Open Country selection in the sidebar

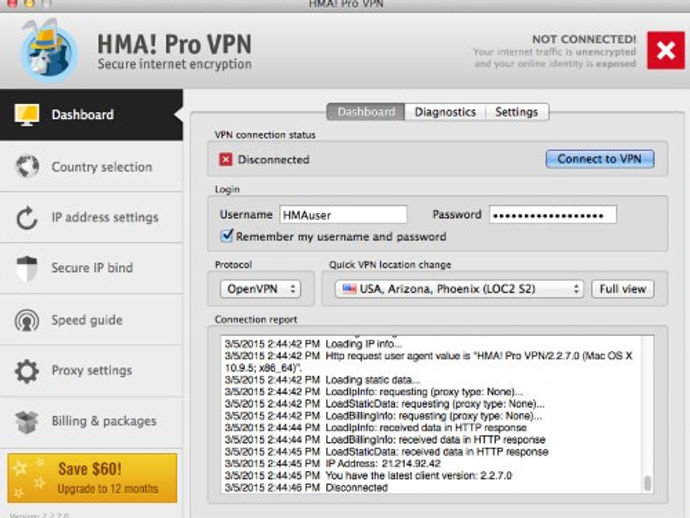click(x=91, y=167)
